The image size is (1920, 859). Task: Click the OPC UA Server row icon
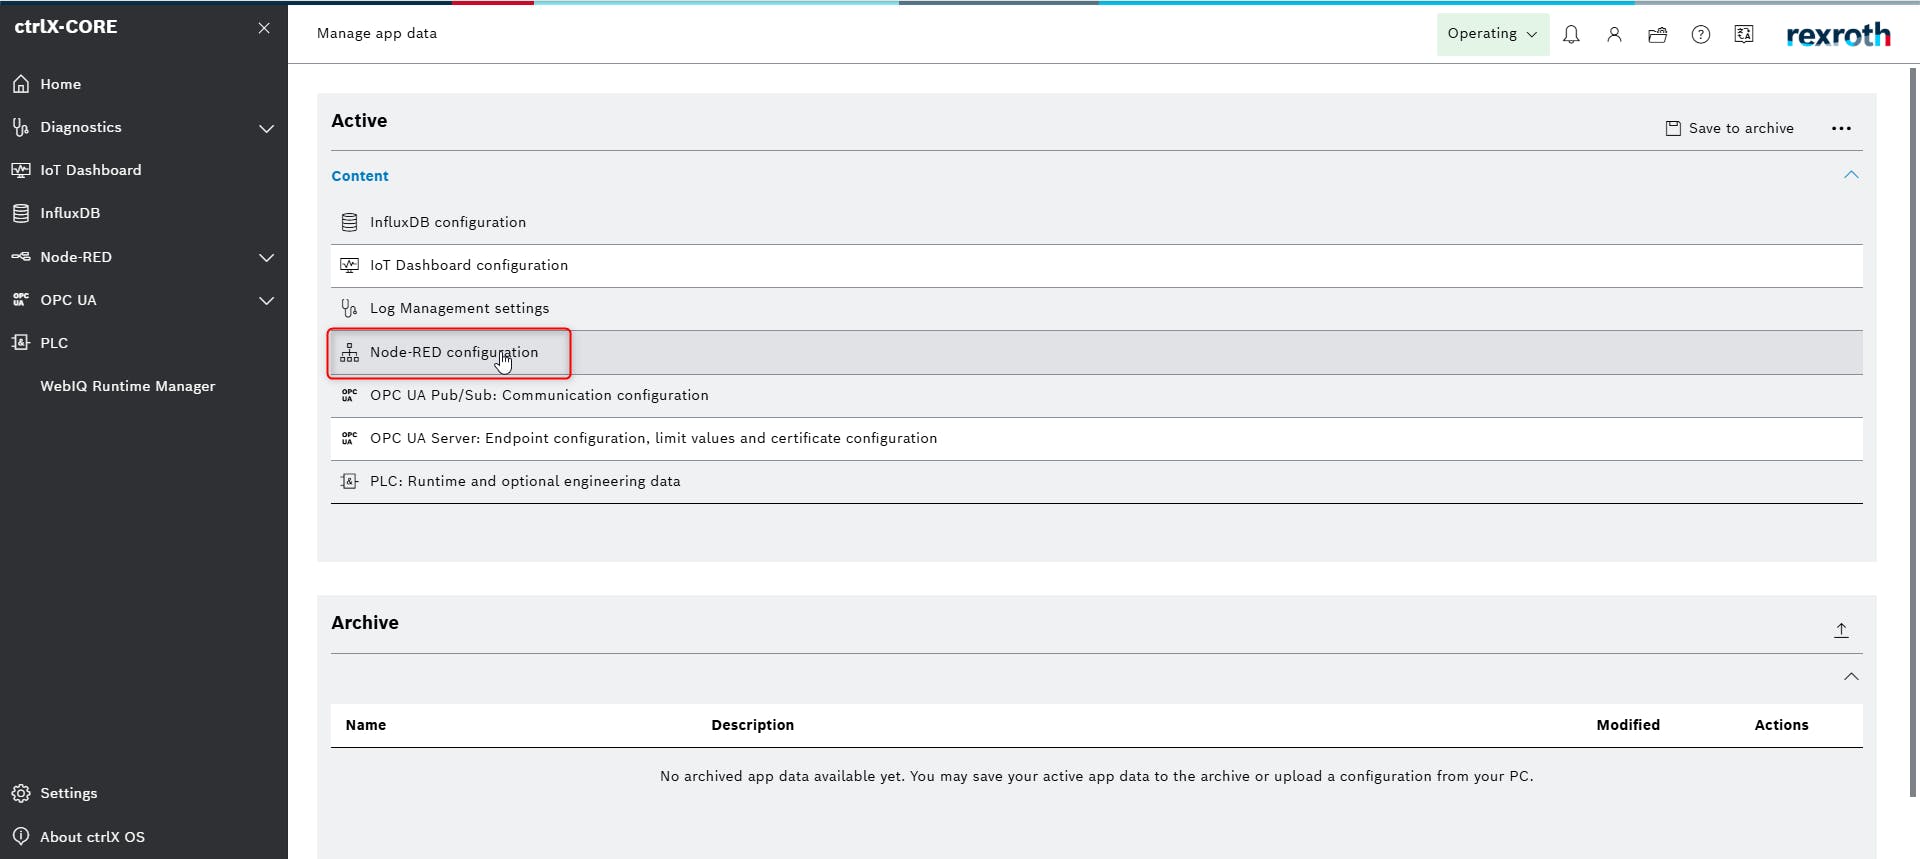[349, 438]
